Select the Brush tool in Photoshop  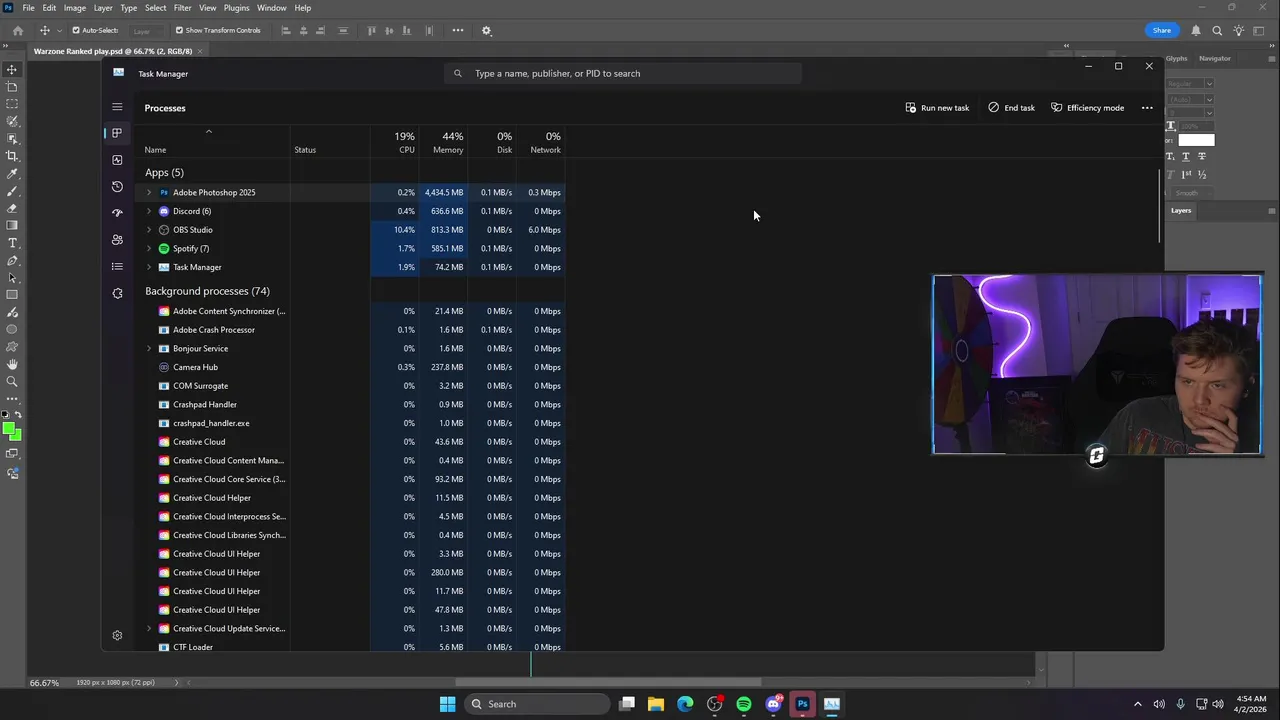point(12,191)
